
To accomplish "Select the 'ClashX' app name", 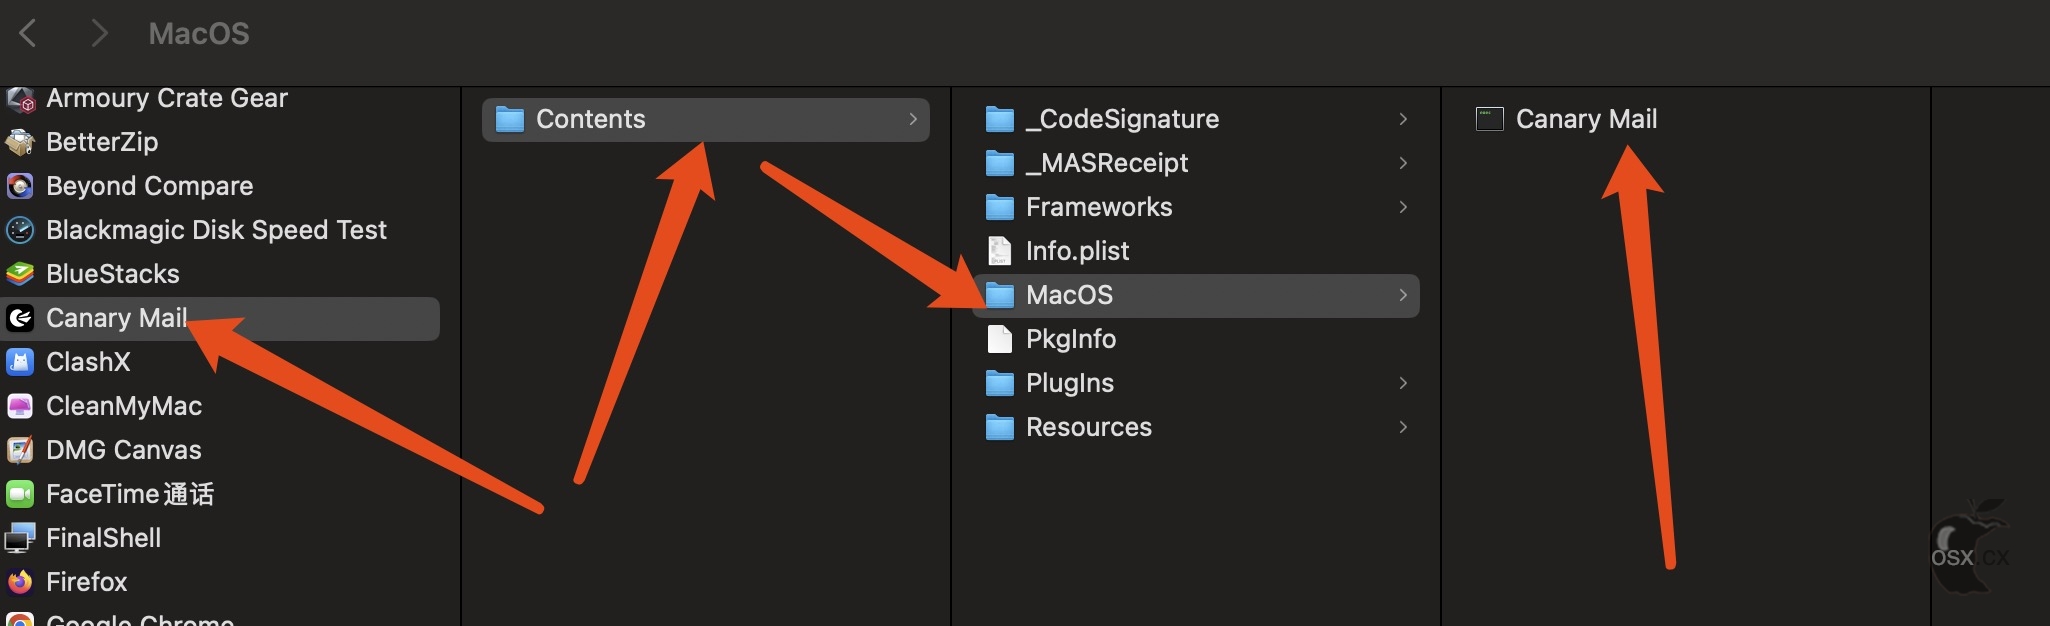I will point(88,362).
